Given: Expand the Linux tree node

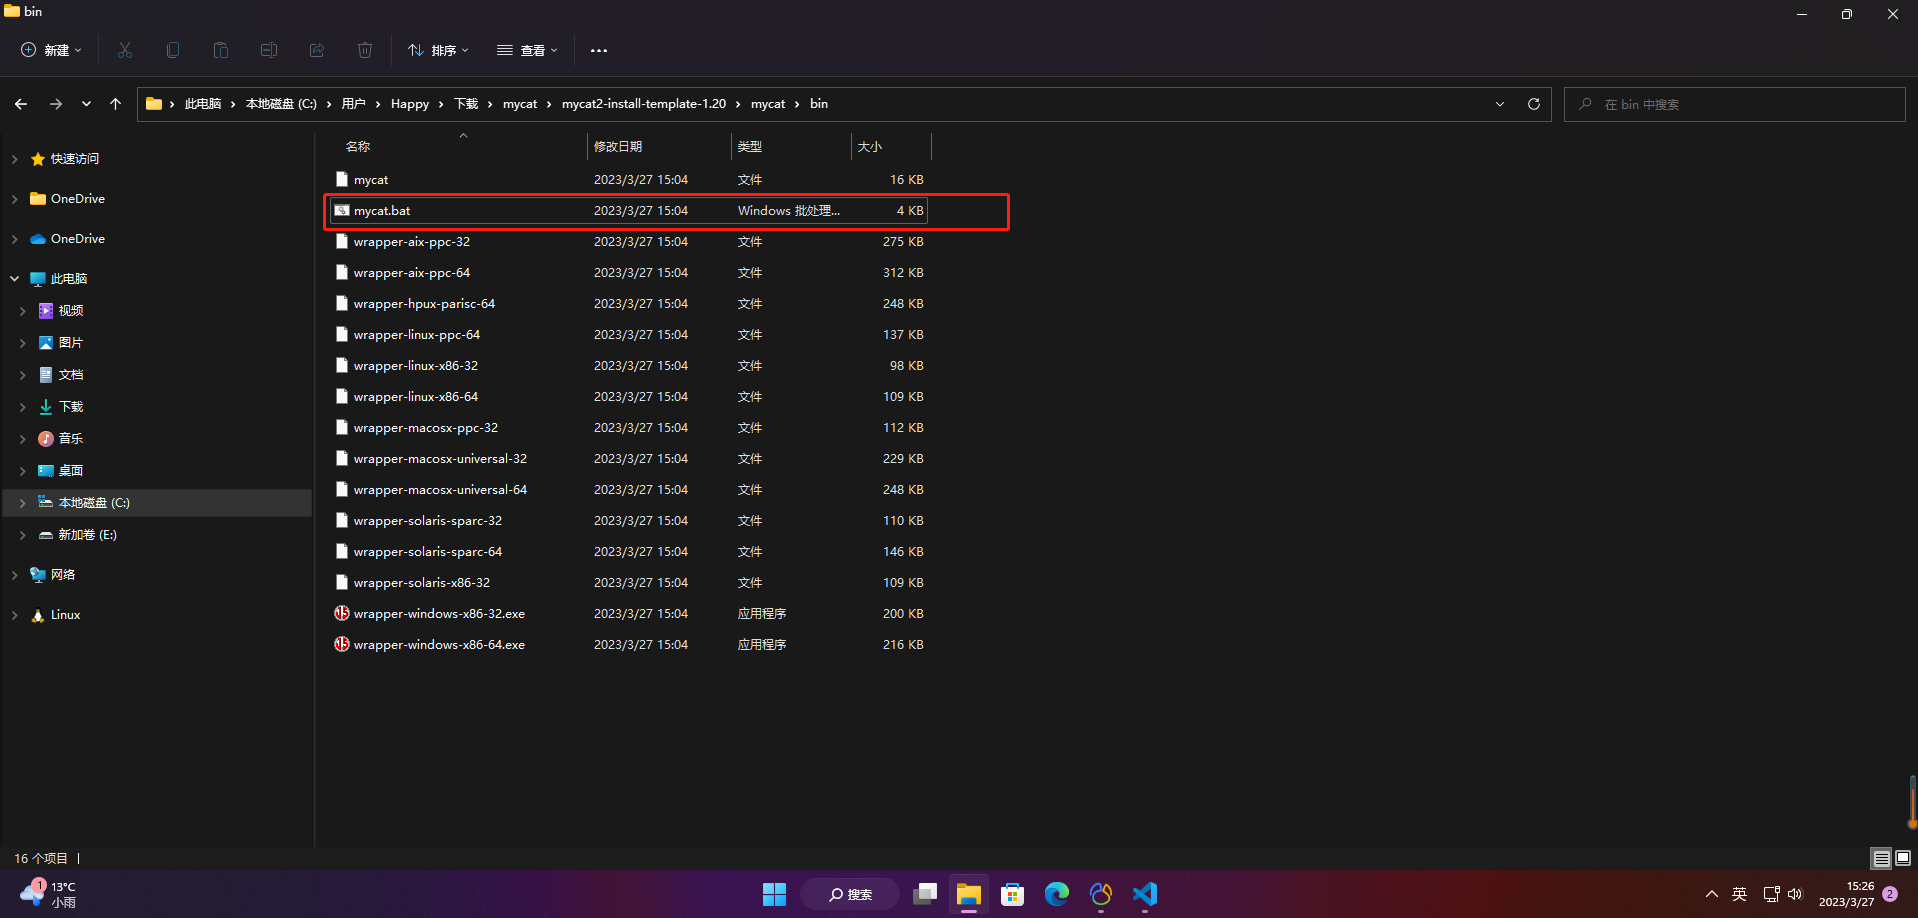Looking at the screenshot, I should (x=14, y=615).
